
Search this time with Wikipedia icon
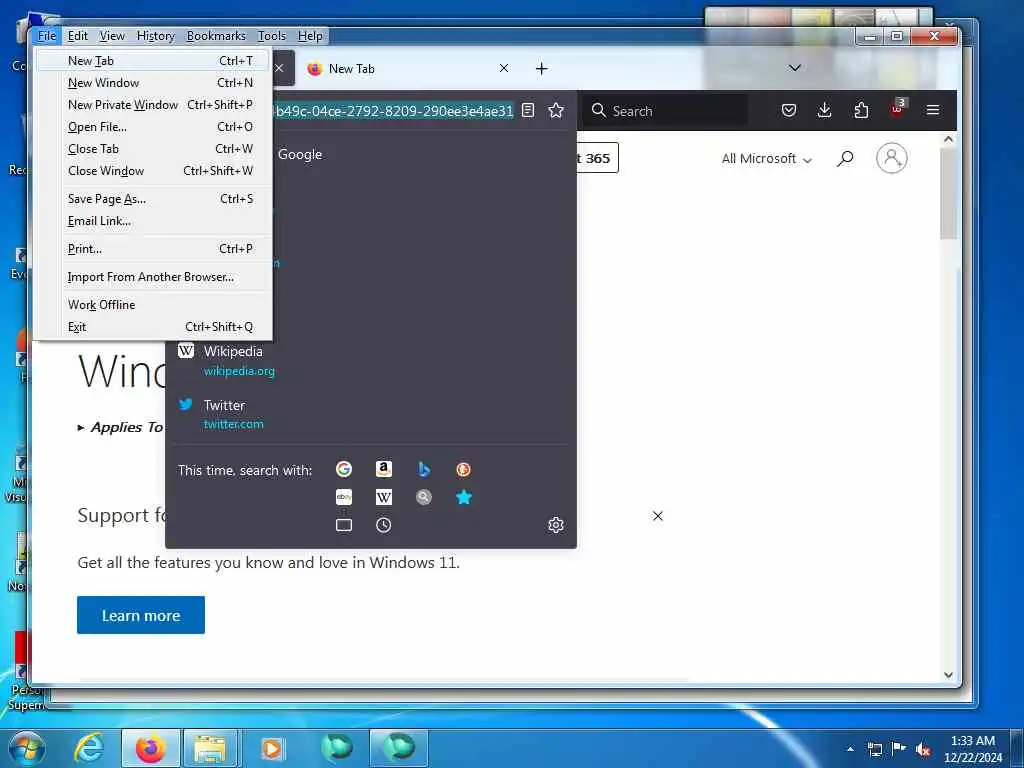tap(383, 497)
